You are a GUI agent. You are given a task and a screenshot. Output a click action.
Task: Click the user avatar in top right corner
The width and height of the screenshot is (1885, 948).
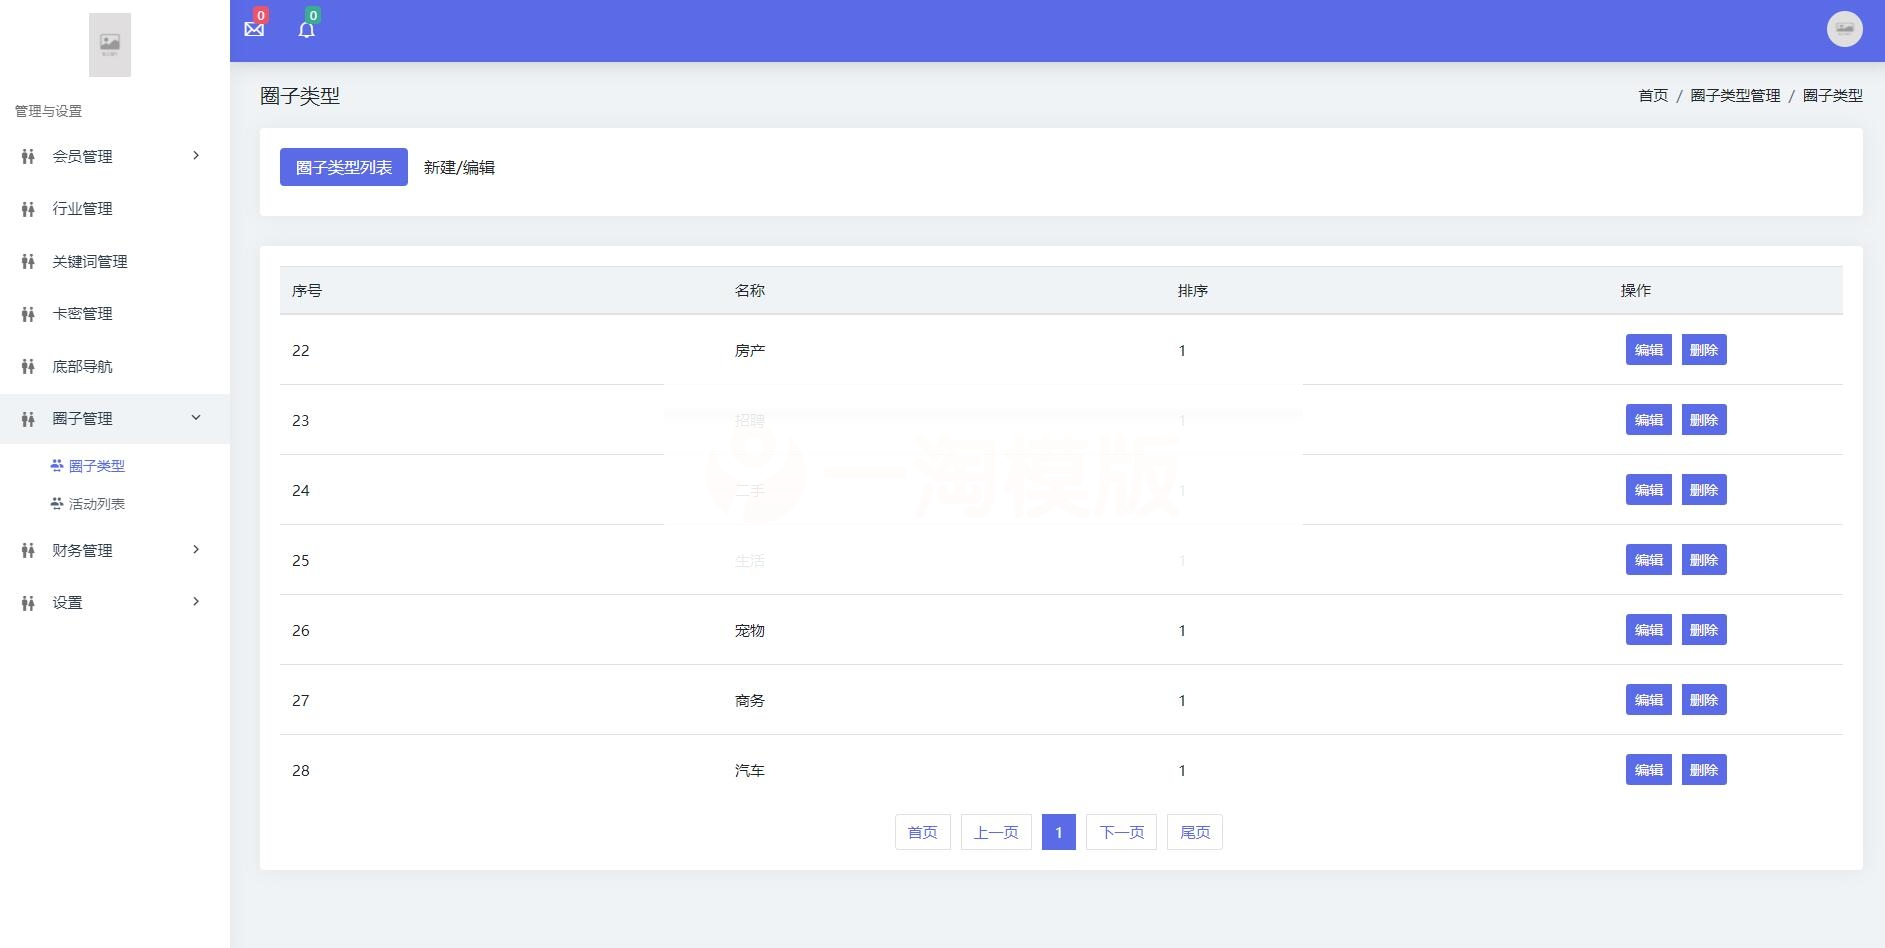[1843, 28]
